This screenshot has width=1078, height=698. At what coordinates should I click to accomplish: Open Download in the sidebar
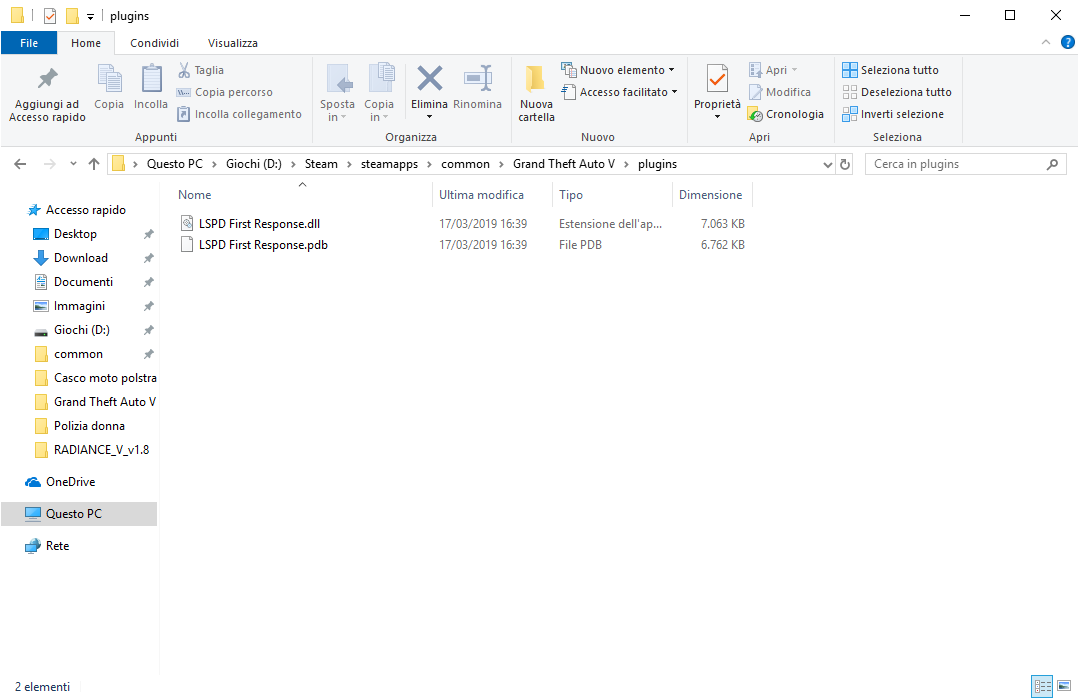point(81,258)
